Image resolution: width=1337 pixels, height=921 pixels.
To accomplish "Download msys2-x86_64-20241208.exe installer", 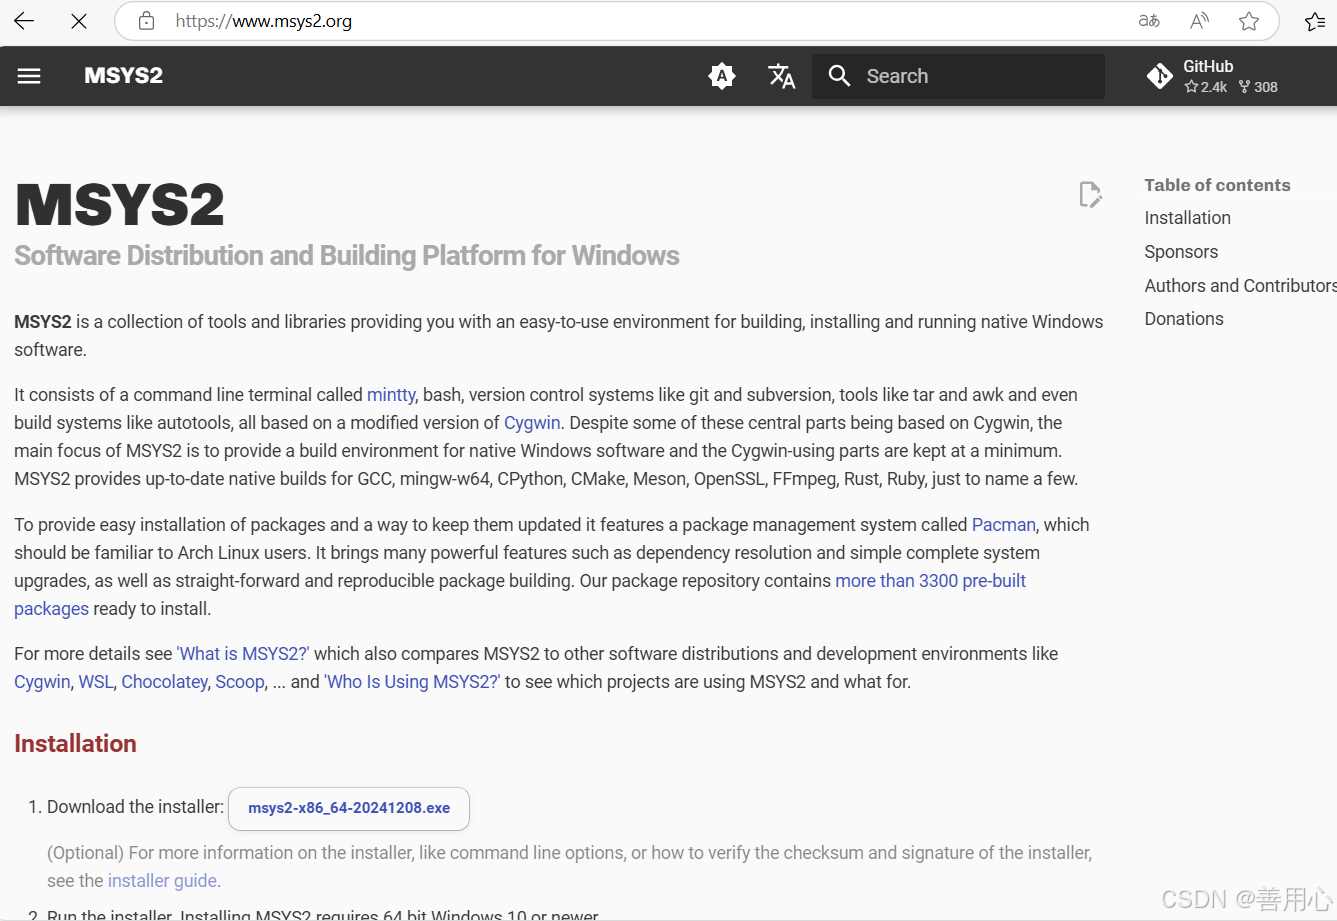I will tap(349, 808).
